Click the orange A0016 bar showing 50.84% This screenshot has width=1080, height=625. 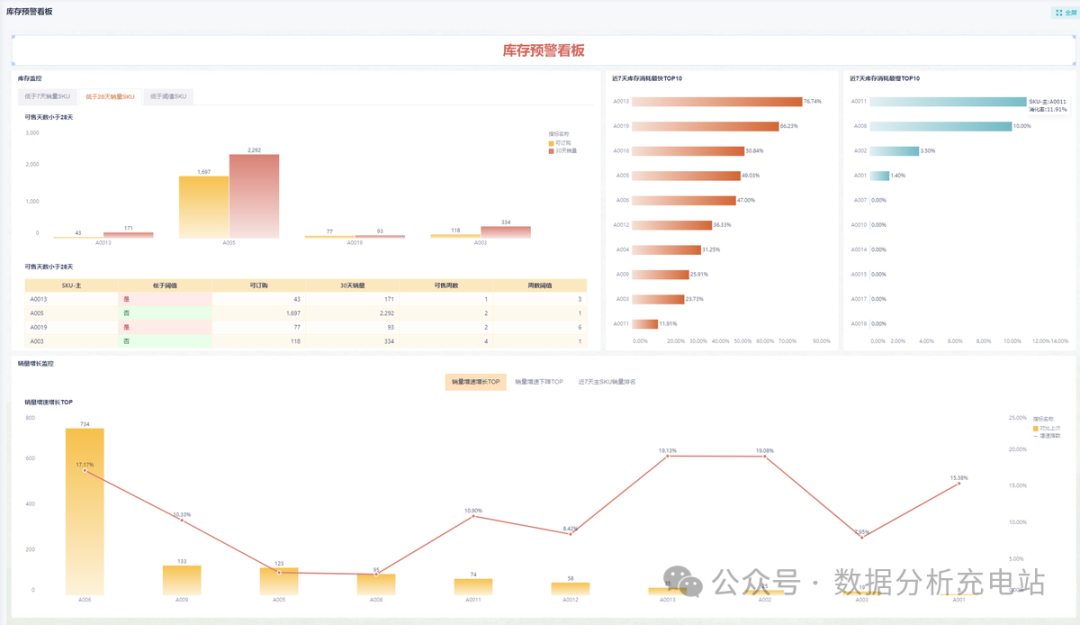pyautogui.click(x=688, y=151)
